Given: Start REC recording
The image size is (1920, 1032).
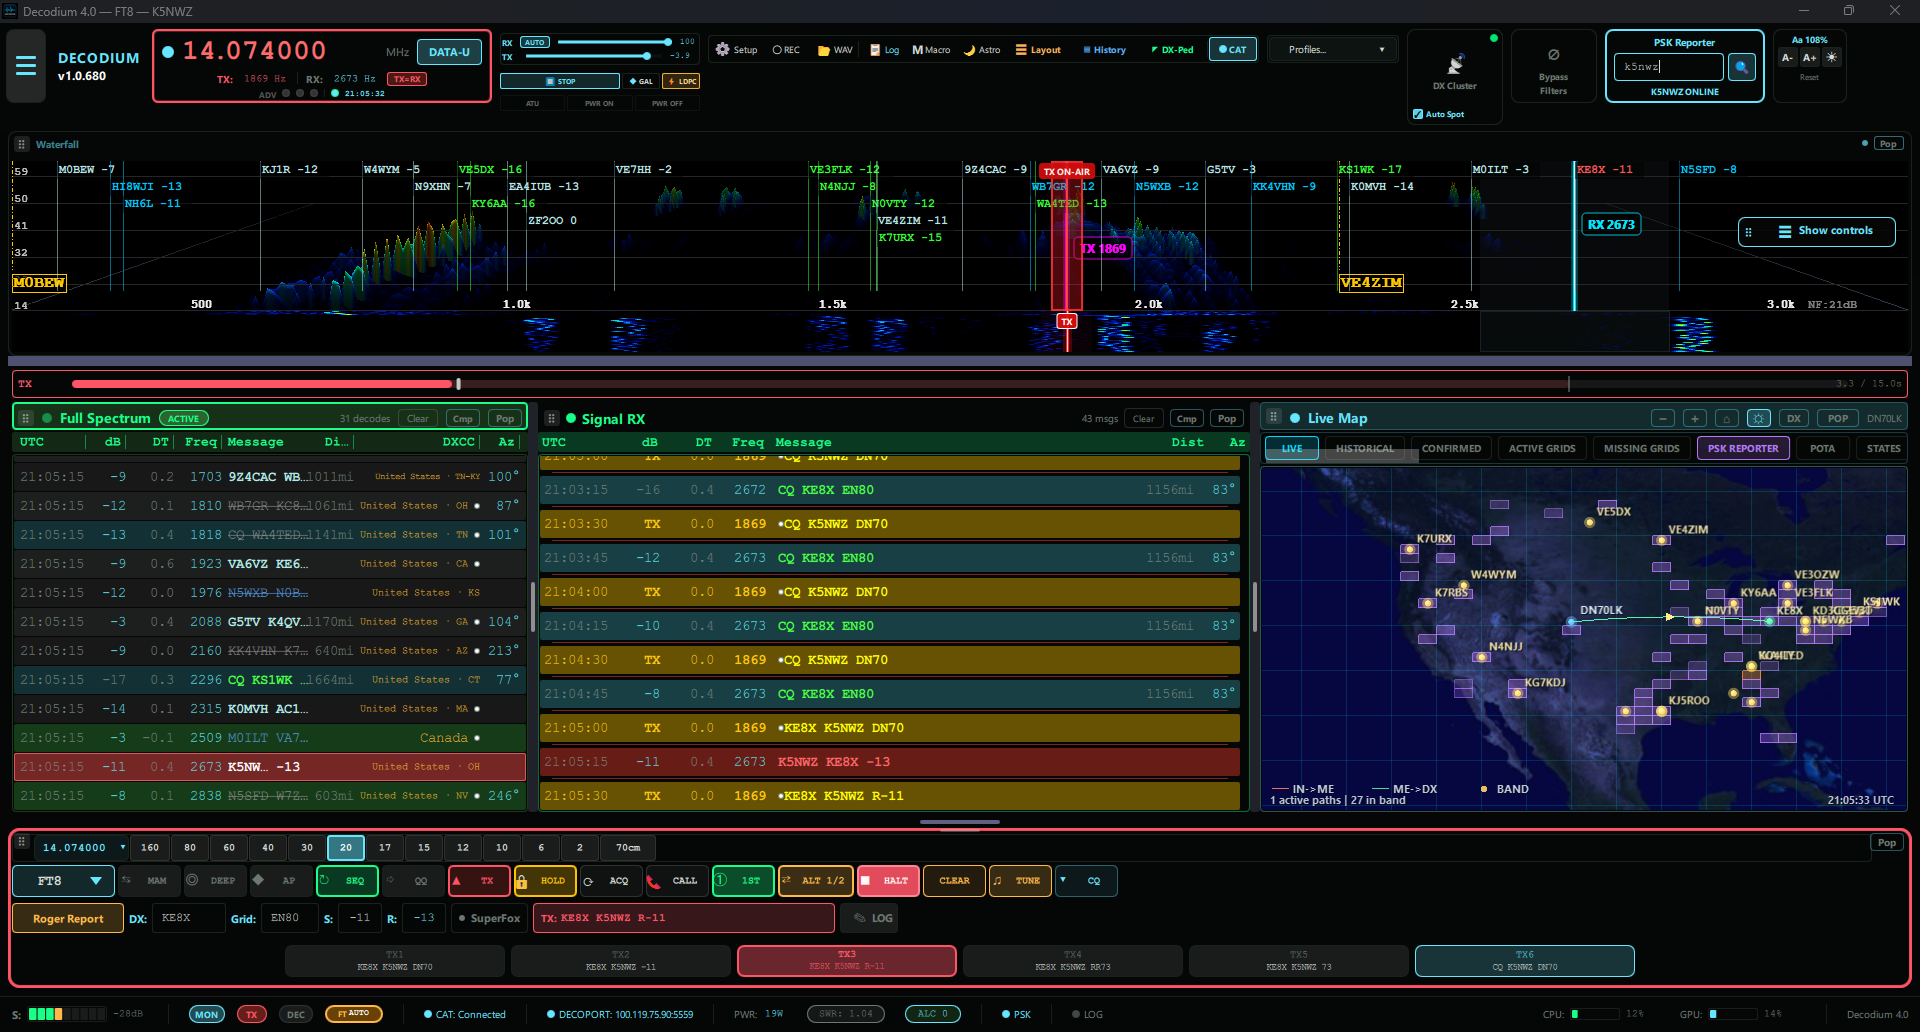Looking at the screenshot, I should click(786, 49).
